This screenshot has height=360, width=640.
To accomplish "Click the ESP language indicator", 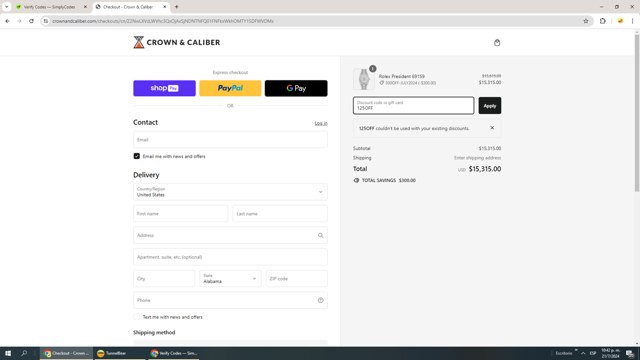I will tap(593, 353).
